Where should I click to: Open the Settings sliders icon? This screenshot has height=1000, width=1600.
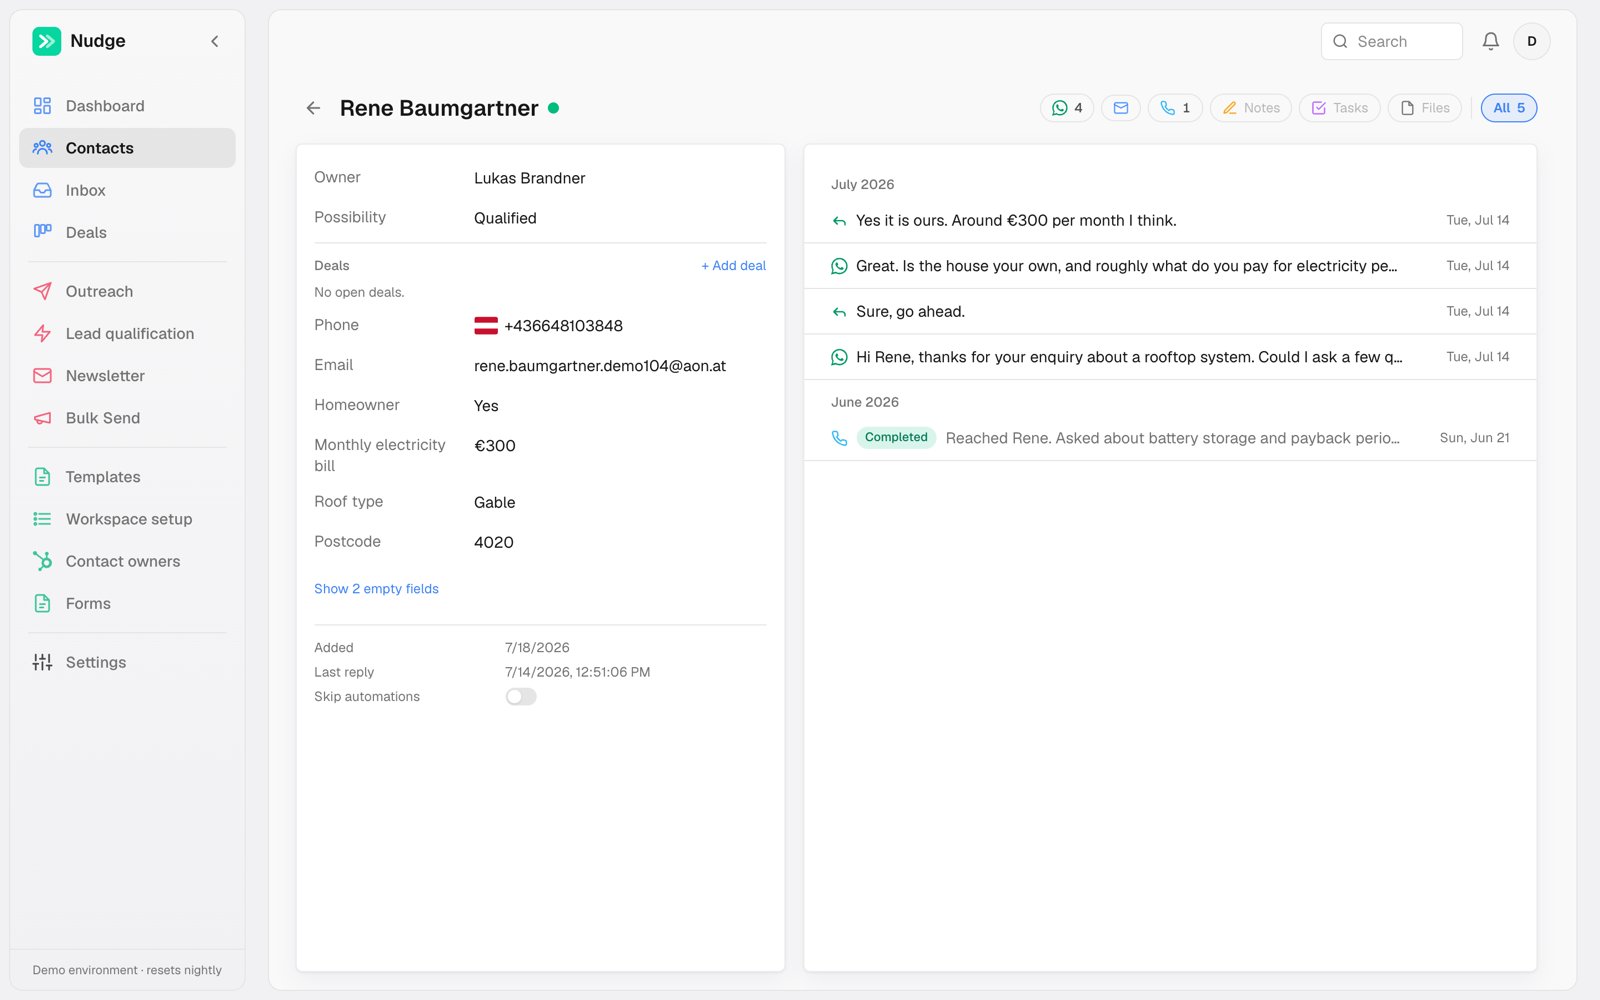(x=42, y=662)
